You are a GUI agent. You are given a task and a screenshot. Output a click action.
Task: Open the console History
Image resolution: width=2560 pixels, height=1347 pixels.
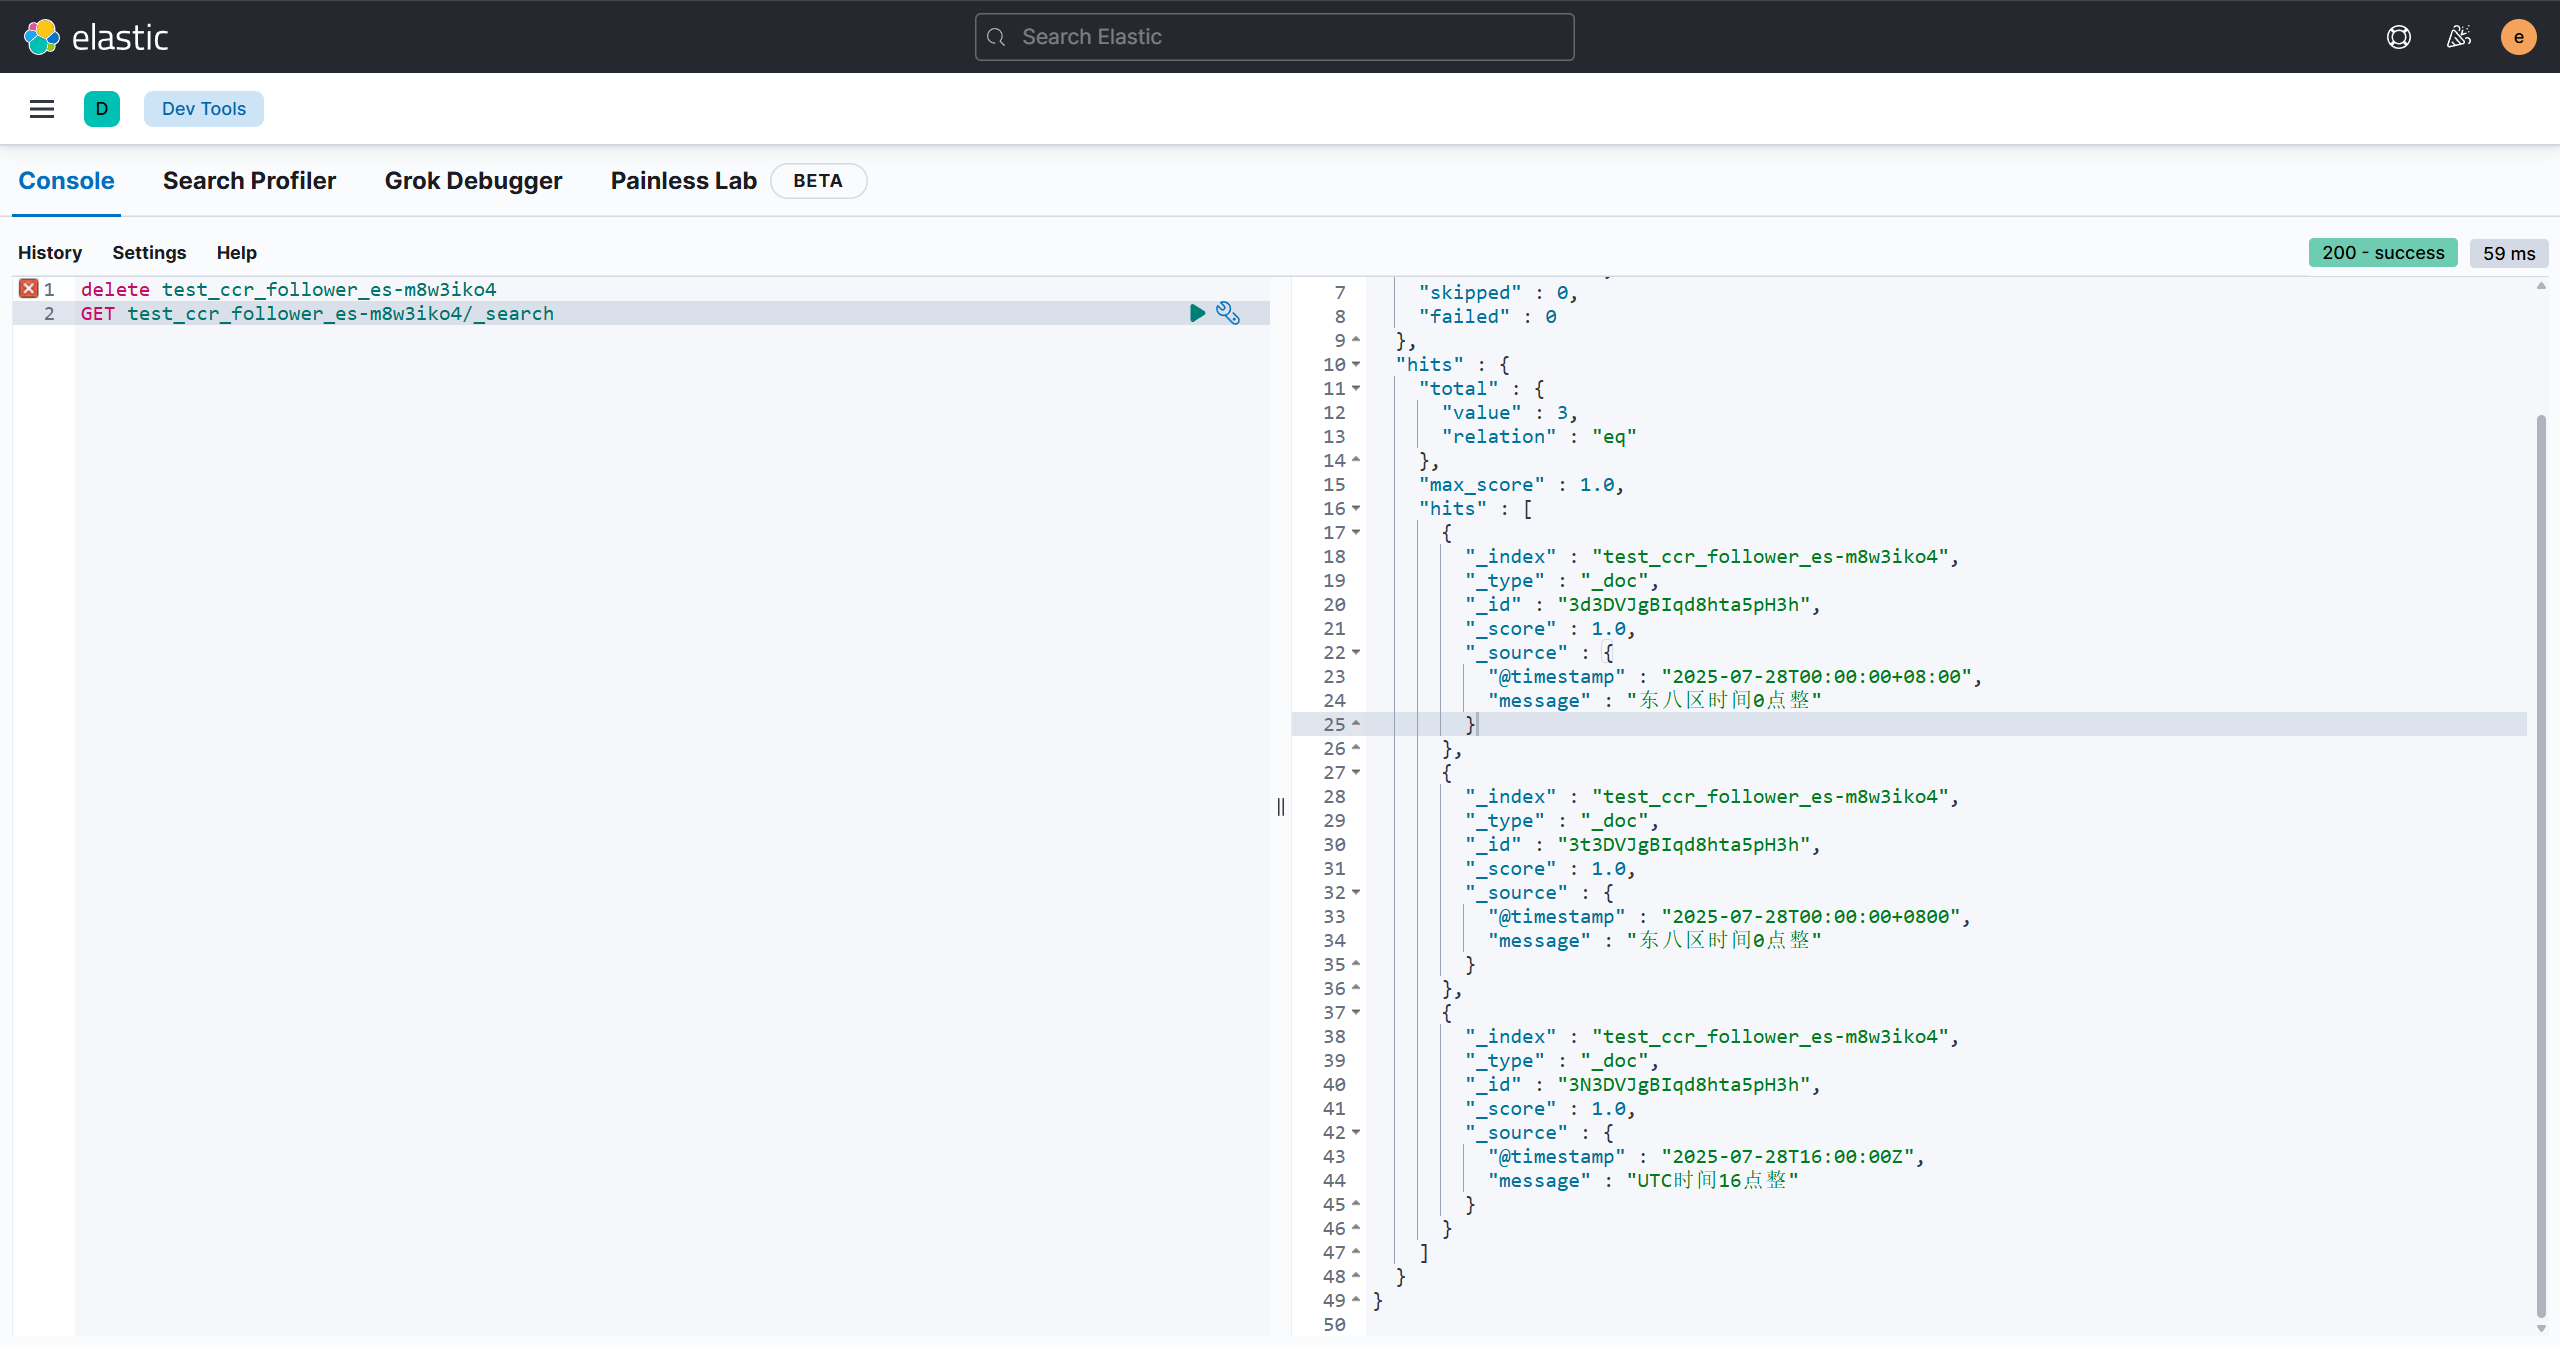click(50, 253)
